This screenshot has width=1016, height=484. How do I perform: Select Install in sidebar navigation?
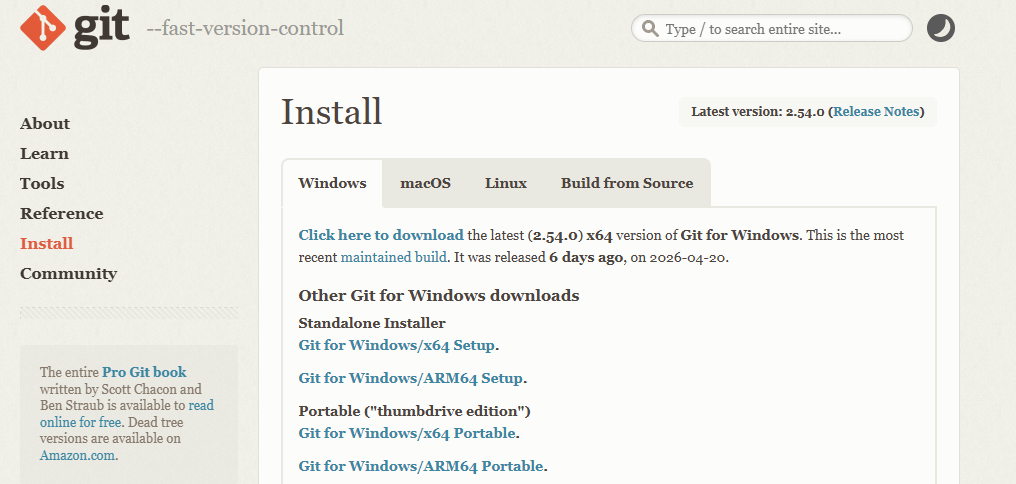(47, 244)
